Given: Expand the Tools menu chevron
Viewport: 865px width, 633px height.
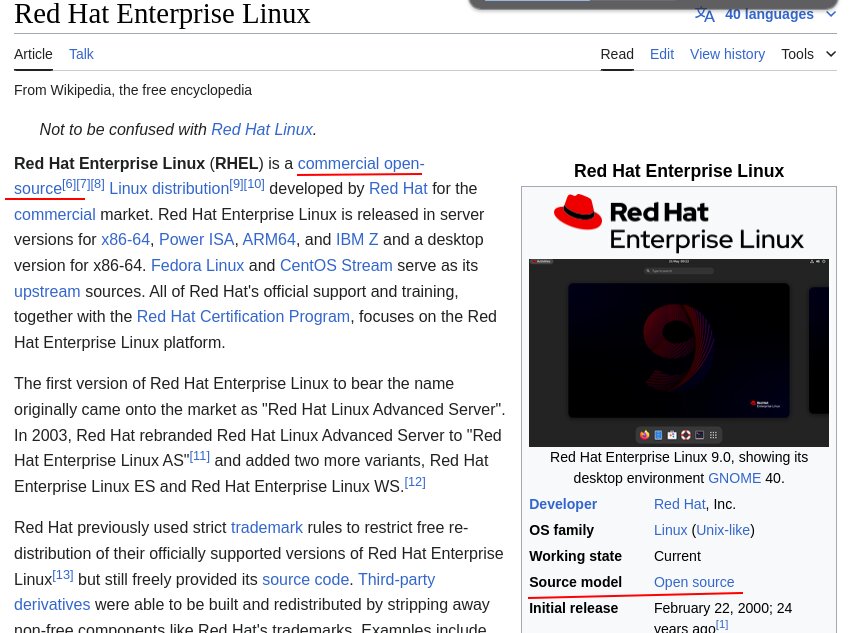Looking at the screenshot, I should click(831, 54).
